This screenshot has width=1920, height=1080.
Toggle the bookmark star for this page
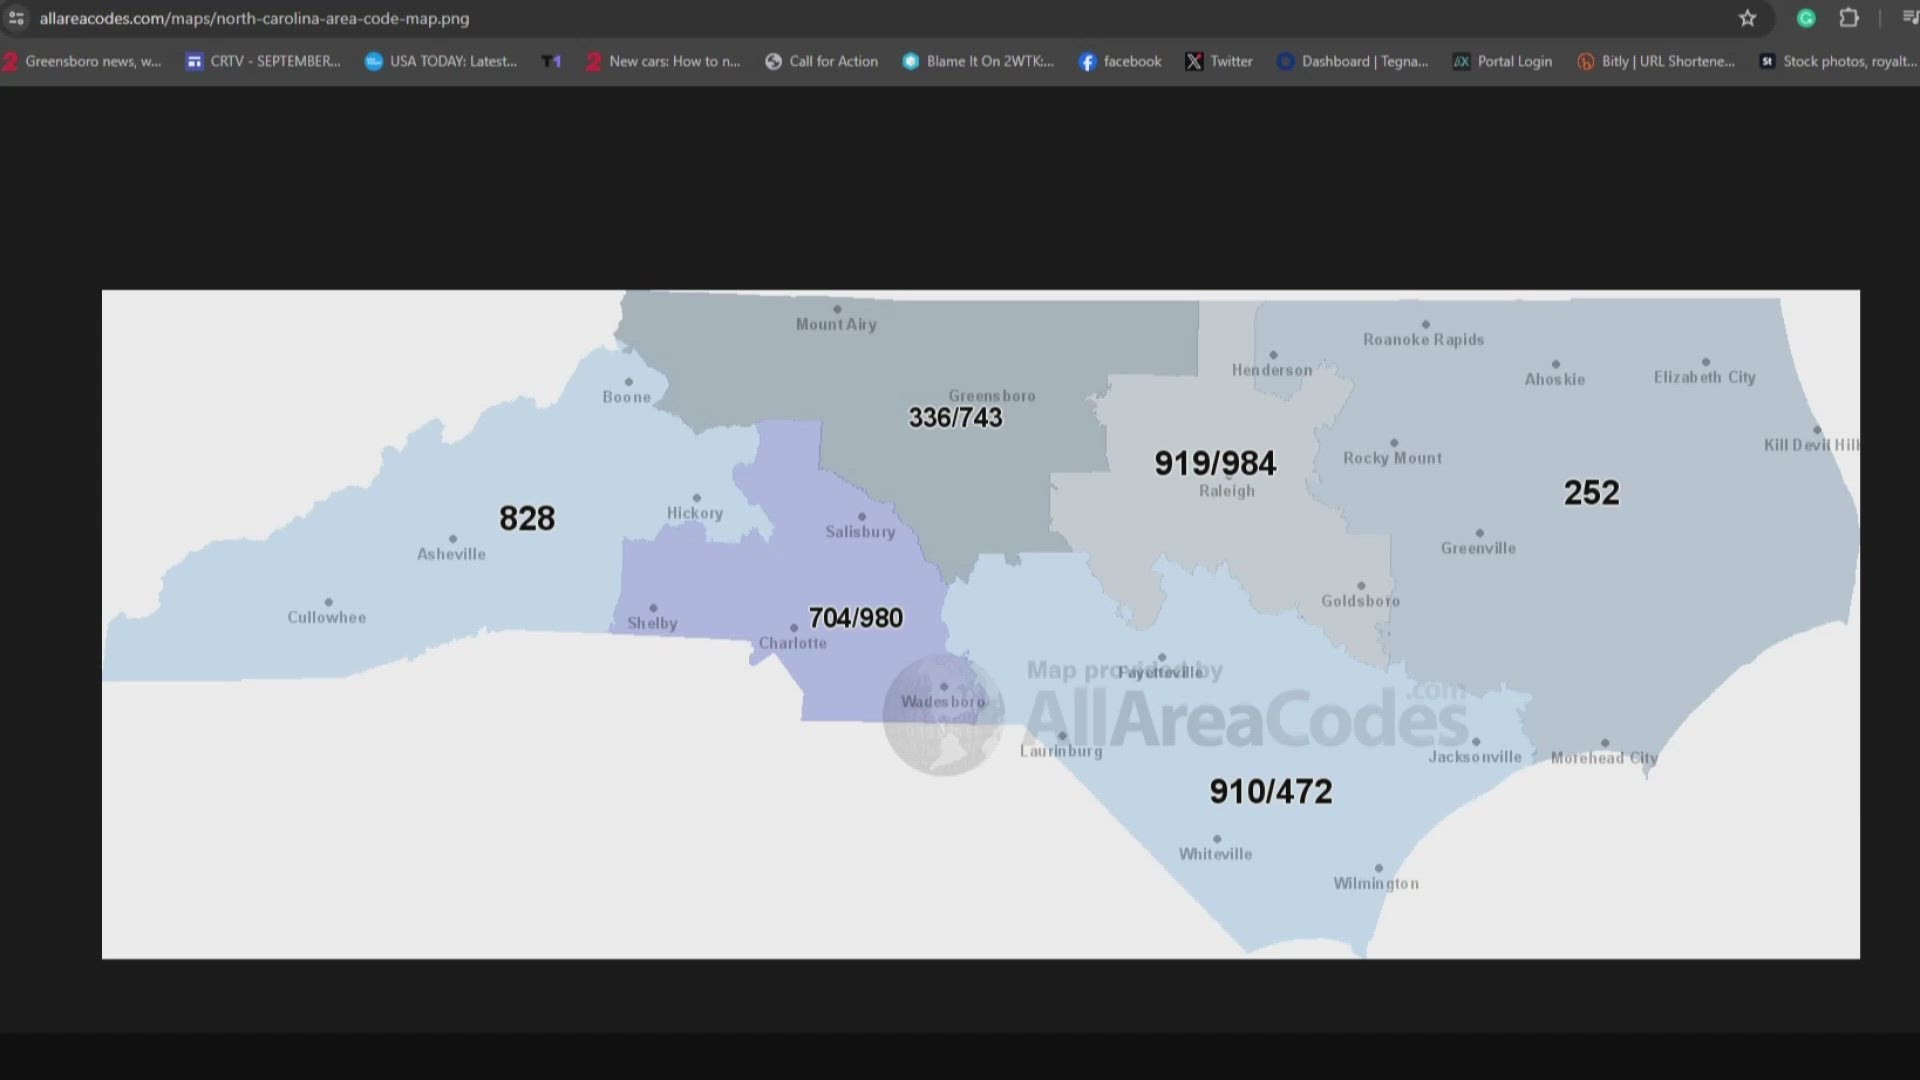point(1747,18)
